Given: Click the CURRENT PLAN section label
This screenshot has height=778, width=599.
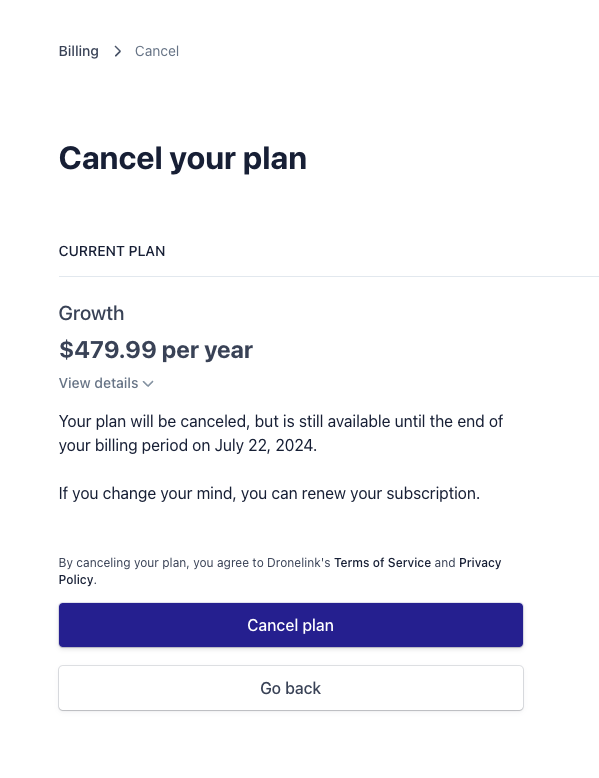Looking at the screenshot, I should tap(112, 251).
